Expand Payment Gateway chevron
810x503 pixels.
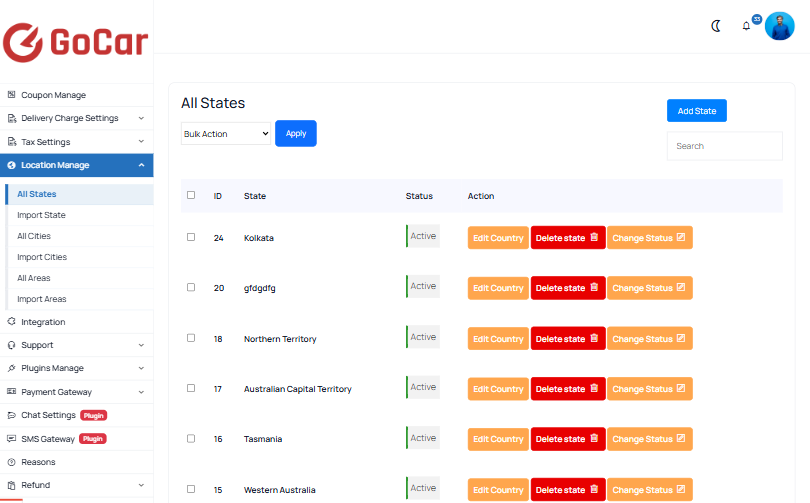click(x=141, y=392)
